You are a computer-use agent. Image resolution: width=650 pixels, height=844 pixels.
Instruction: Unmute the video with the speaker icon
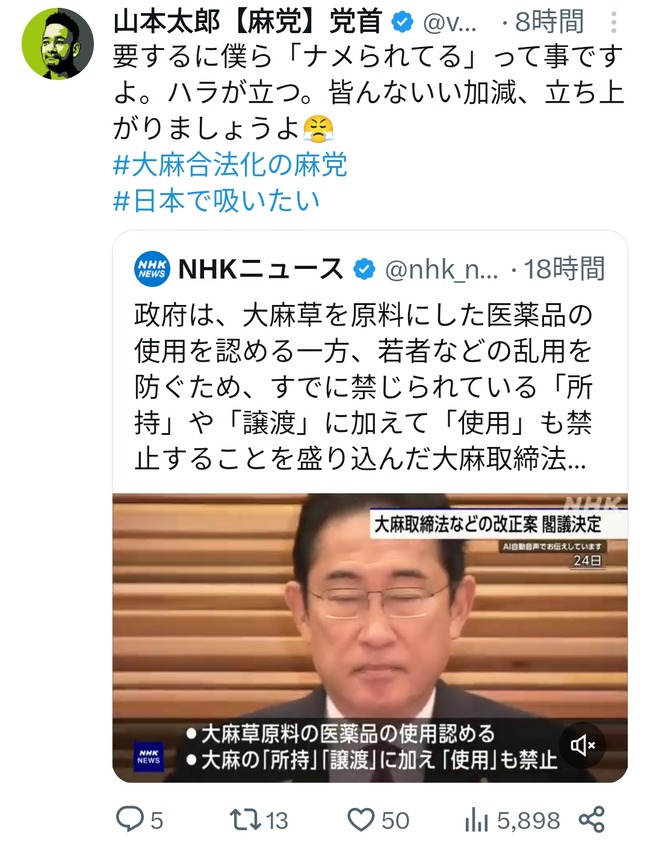pos(583,745)
